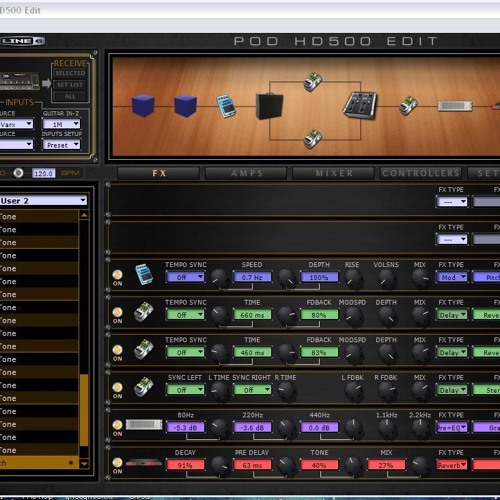Select the first blue cube block in signal chain

coord(143,106)
